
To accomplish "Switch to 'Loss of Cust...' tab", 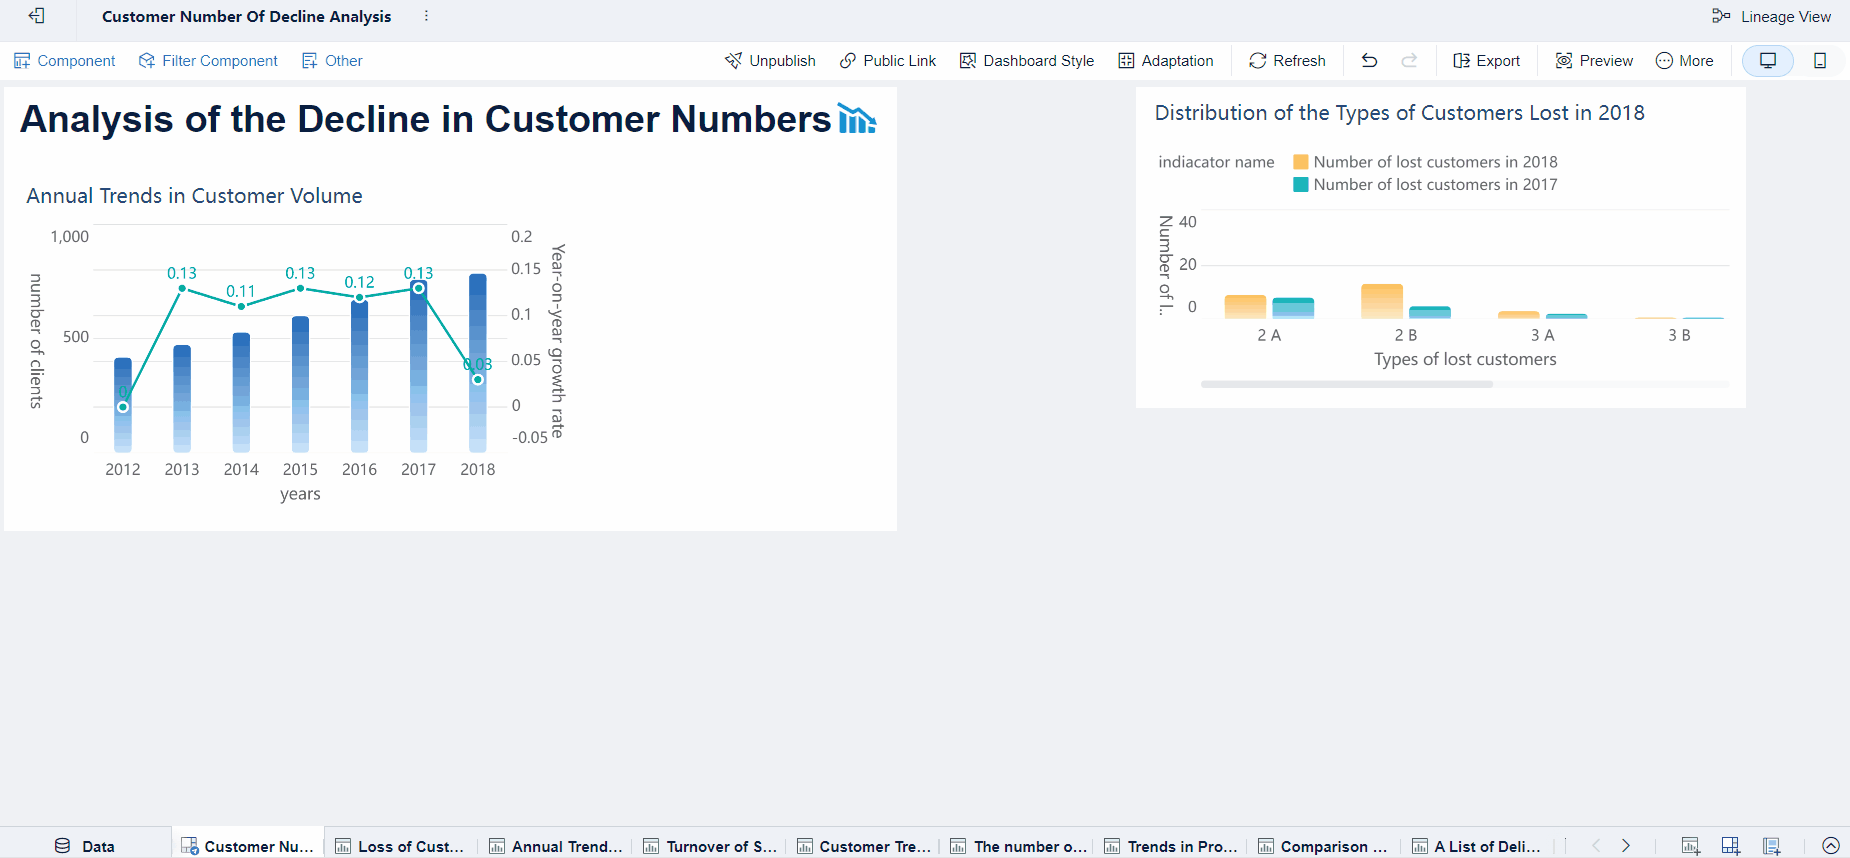I will pyautogui.click(x=400, y=846).
